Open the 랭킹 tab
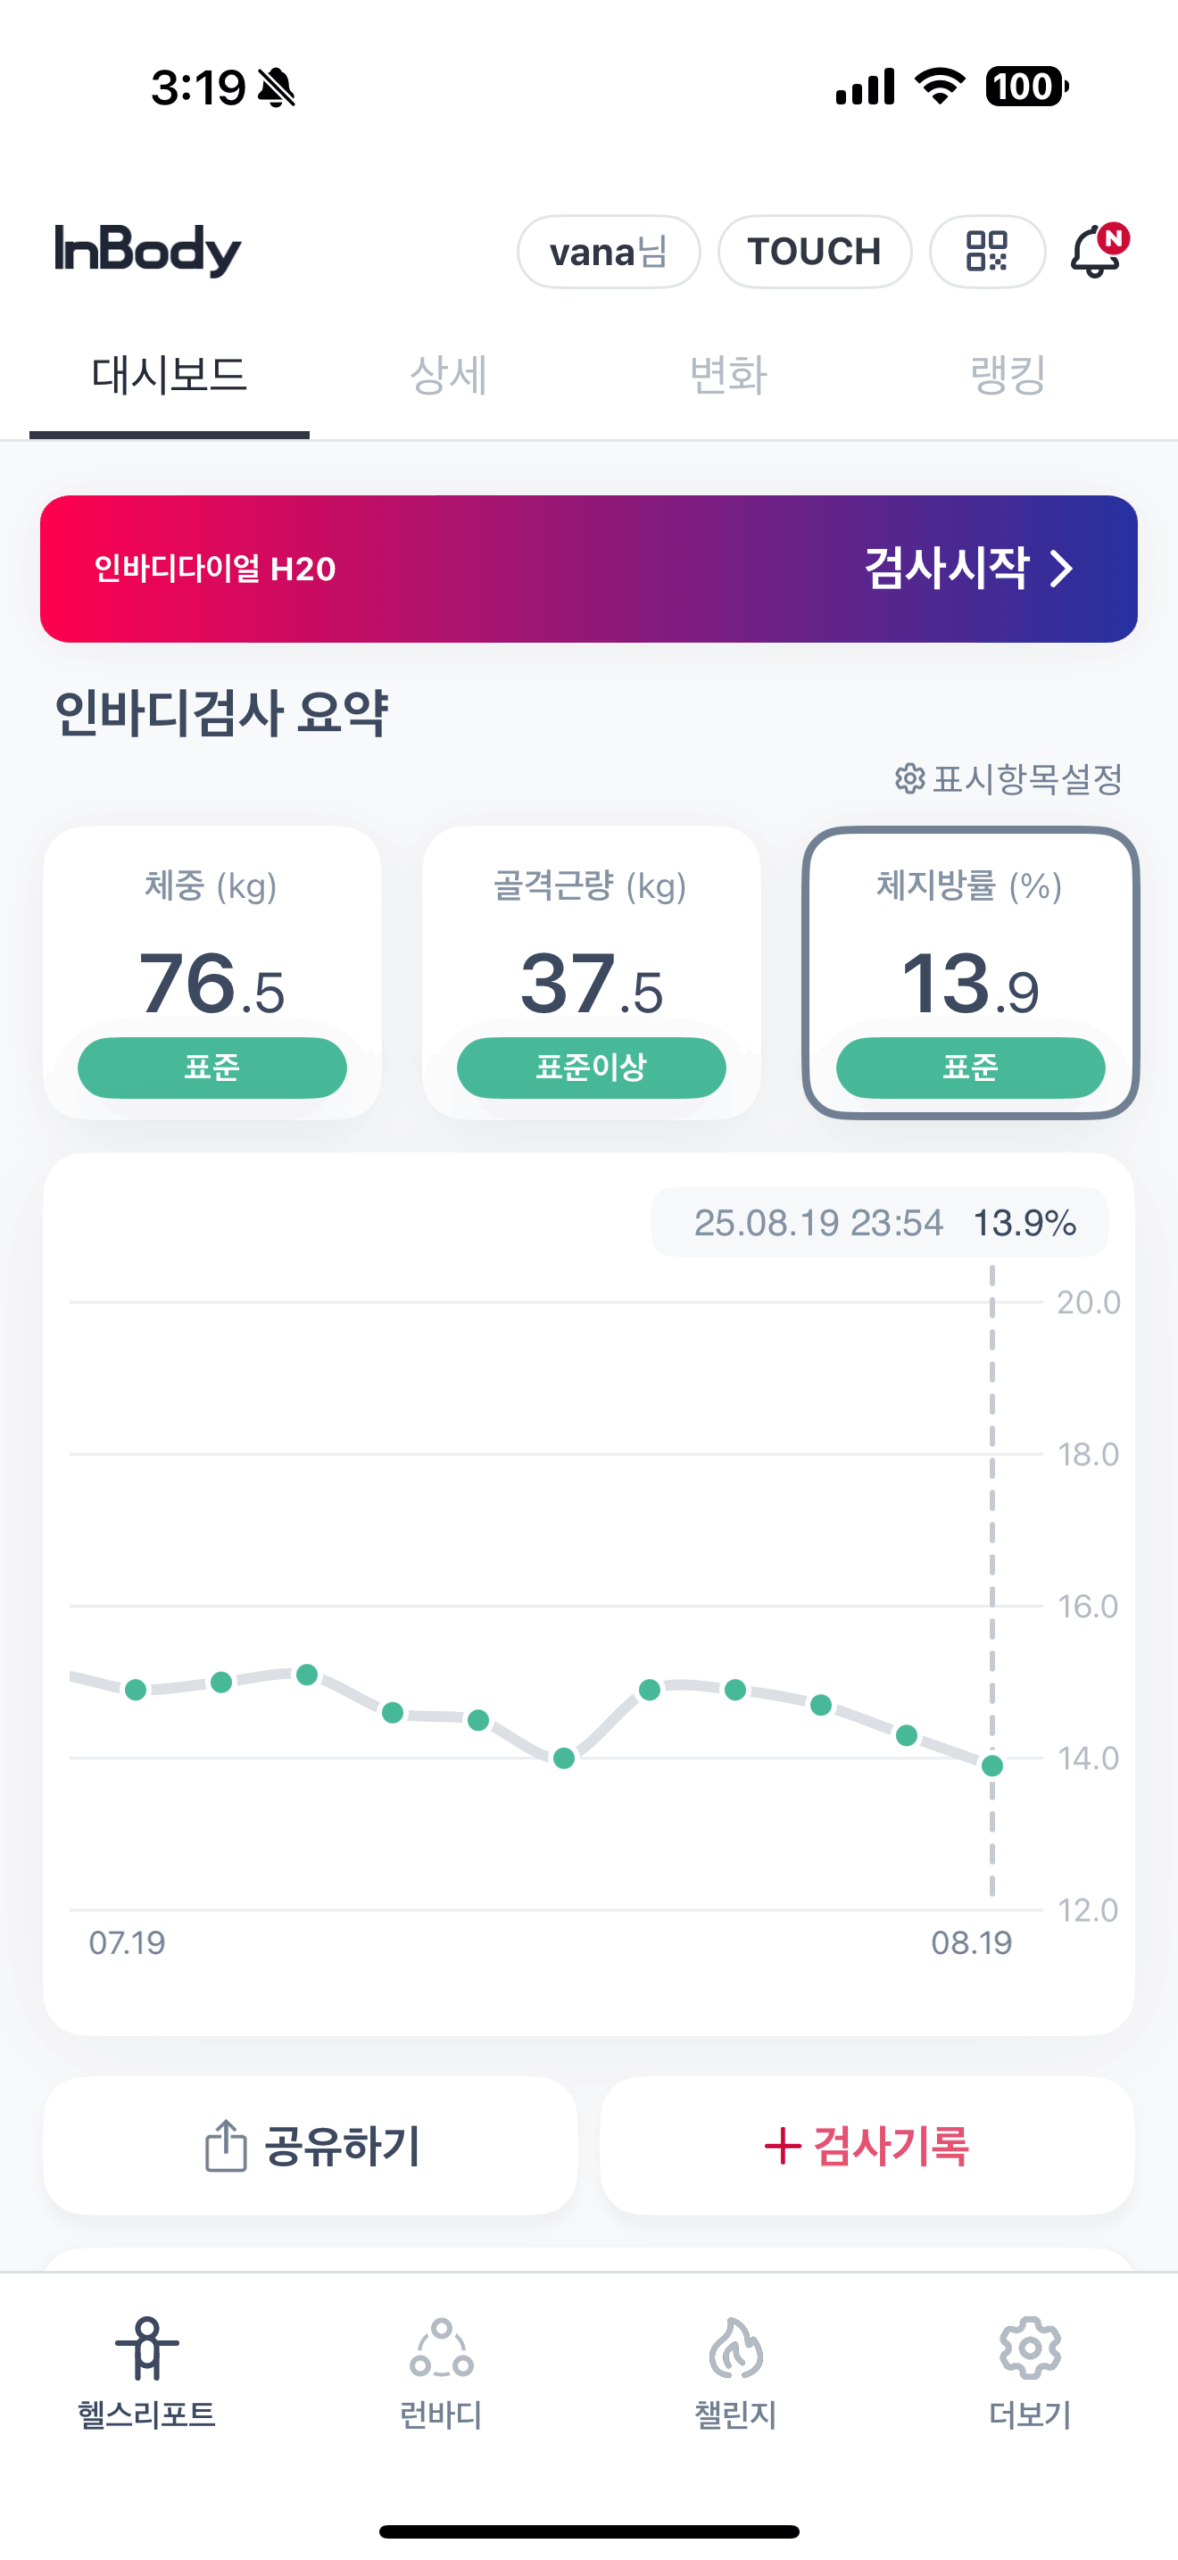Image resolution: width=1178 pixels, height=2560 pixels. [1008, 375]
